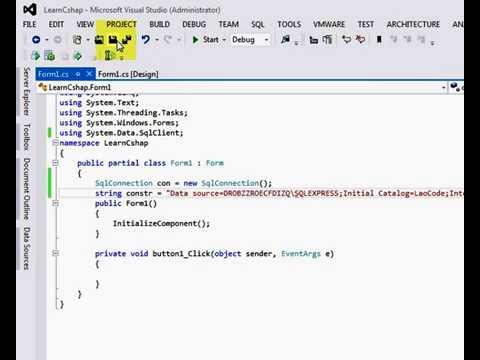This screenshot has width=480, height=360.
Task: Open the Server Explorer side tab
Action: pyautogui.click(x=27, y=91)
